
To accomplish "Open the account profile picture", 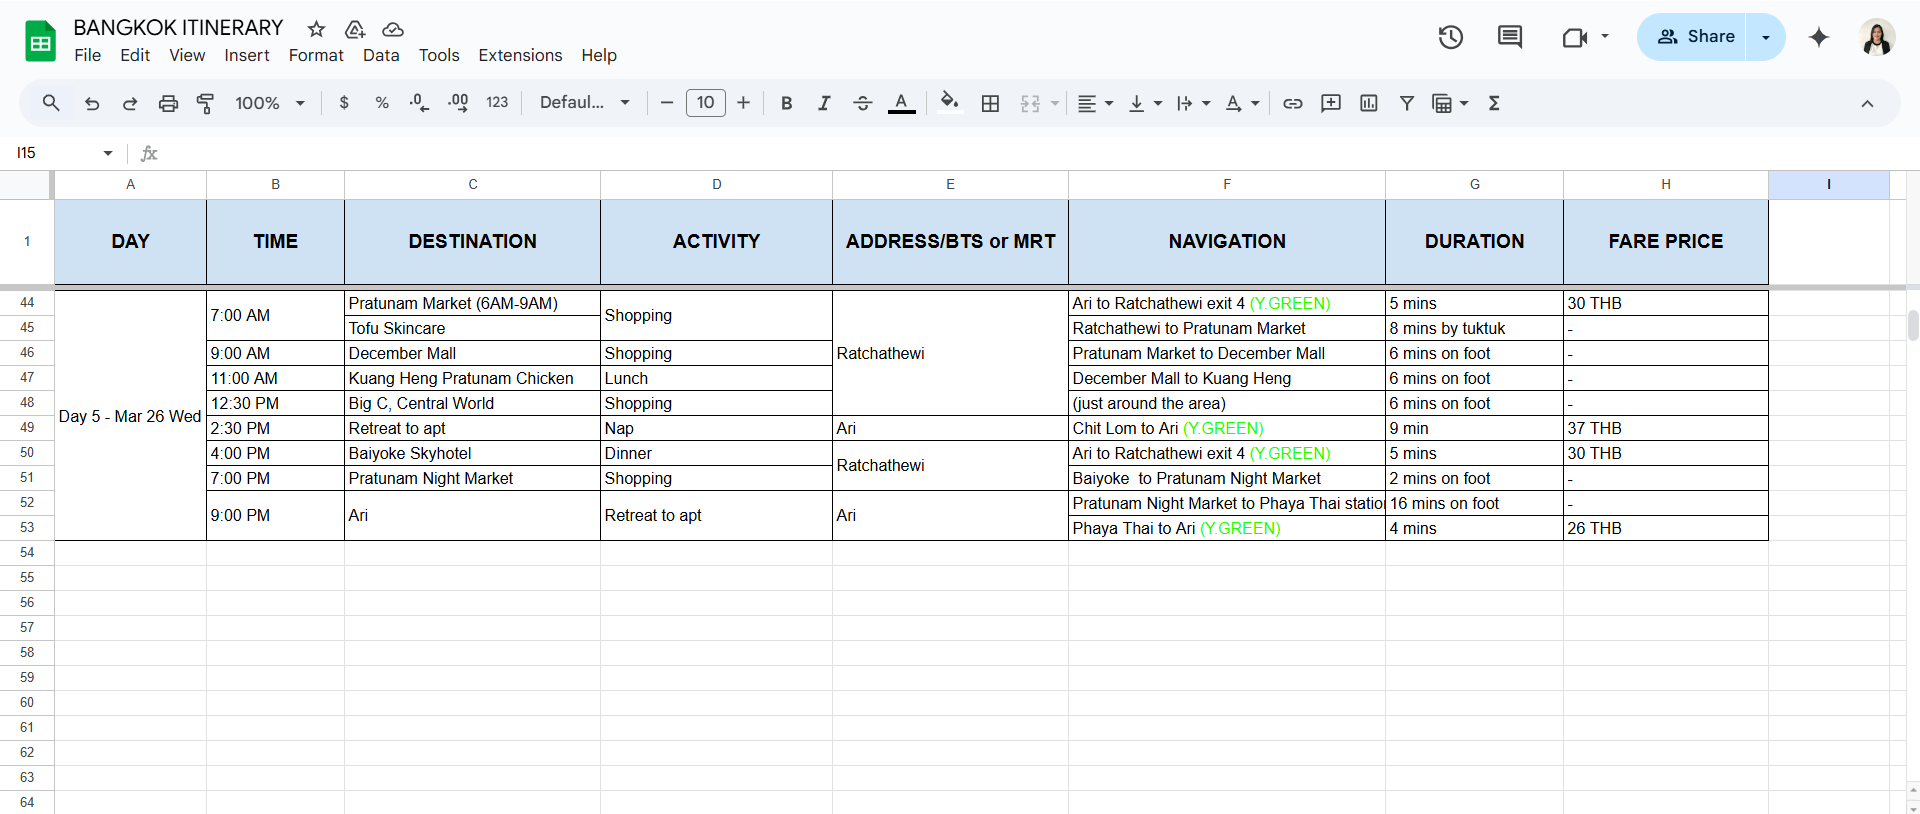I will (1877, 37).
